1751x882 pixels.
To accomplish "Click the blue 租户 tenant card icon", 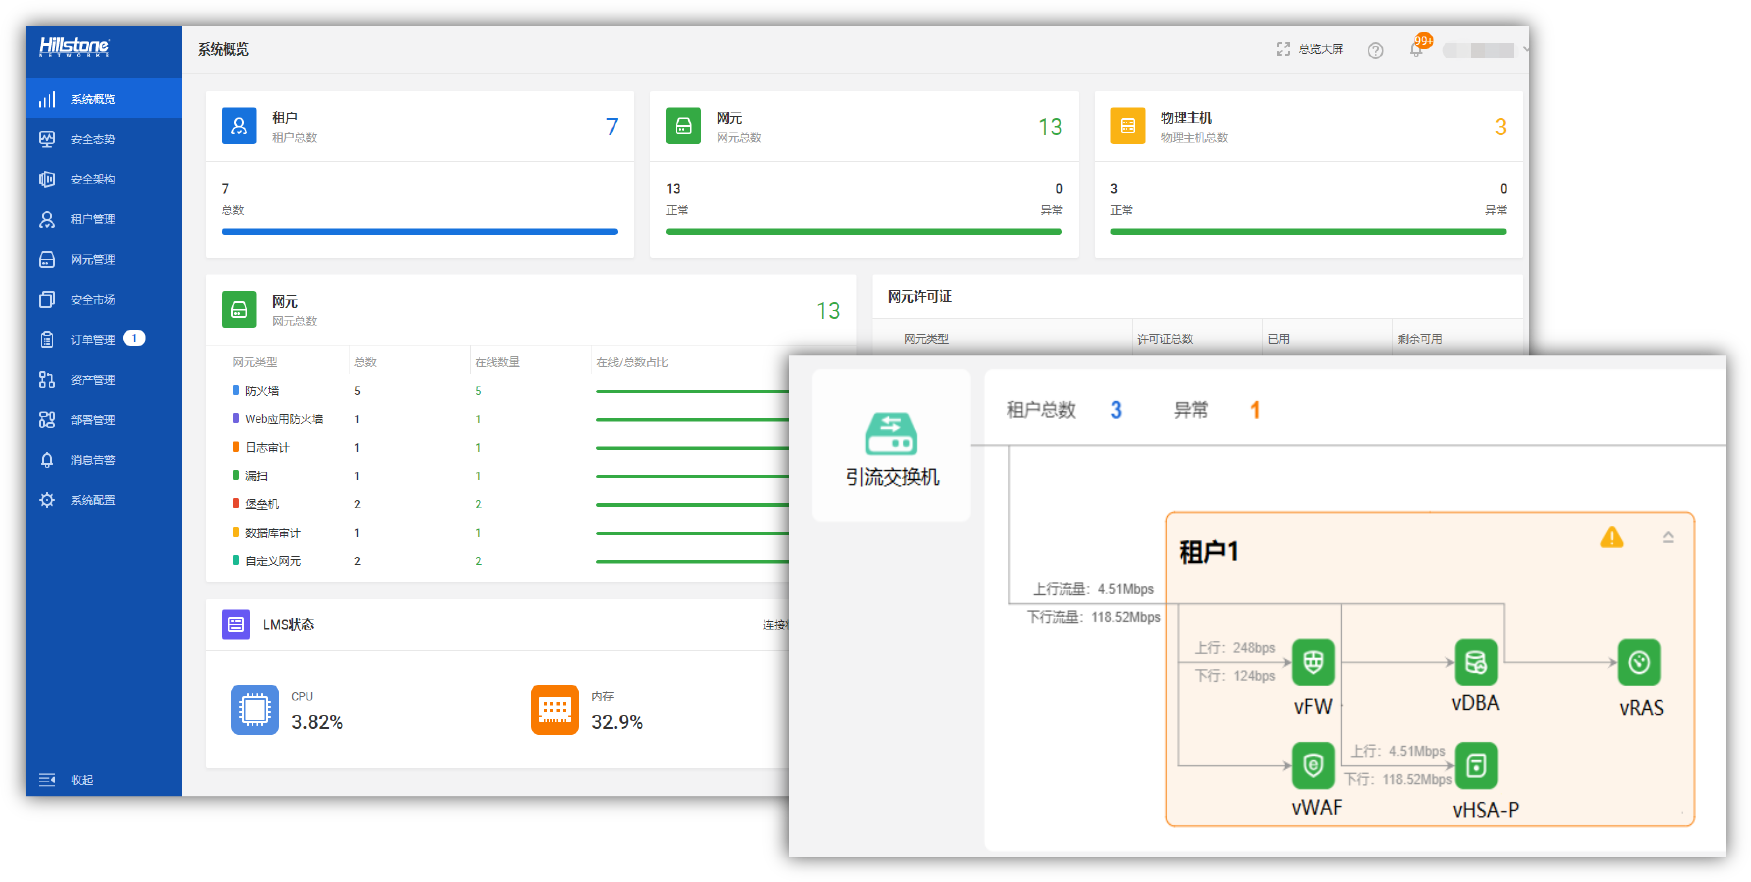I will point(239,126).
